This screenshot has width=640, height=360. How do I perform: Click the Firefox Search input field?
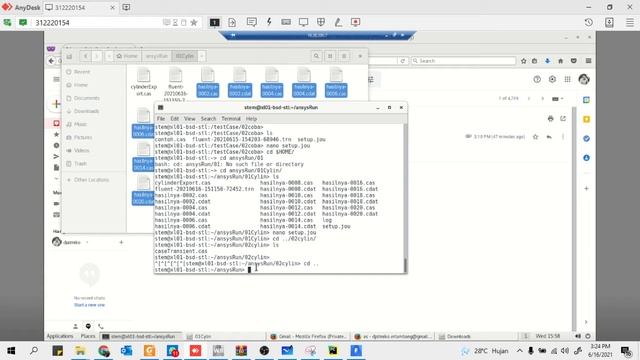(463, 60)
